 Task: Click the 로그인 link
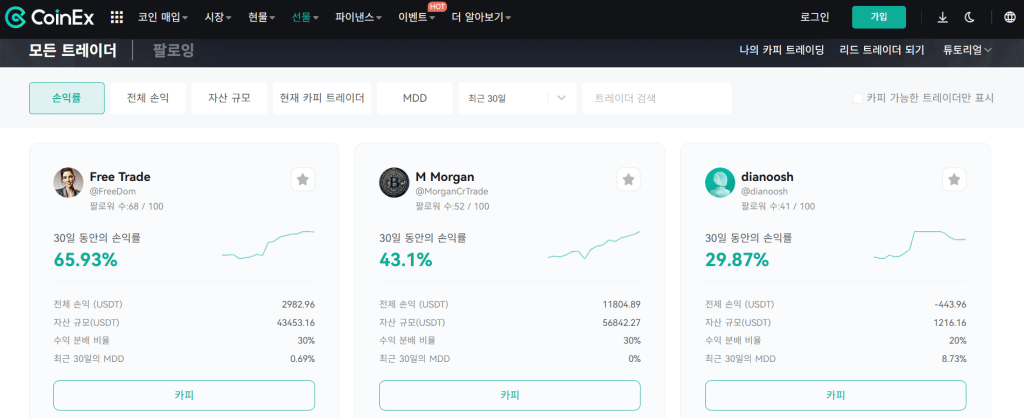815,17
